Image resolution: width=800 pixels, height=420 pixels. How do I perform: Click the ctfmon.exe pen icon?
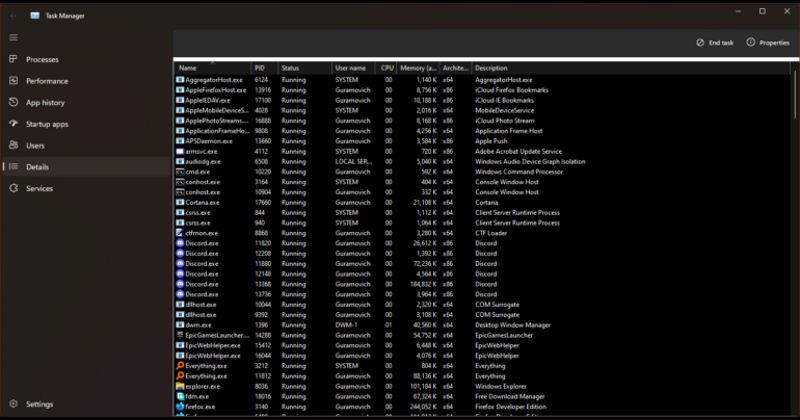pos(180,233)
